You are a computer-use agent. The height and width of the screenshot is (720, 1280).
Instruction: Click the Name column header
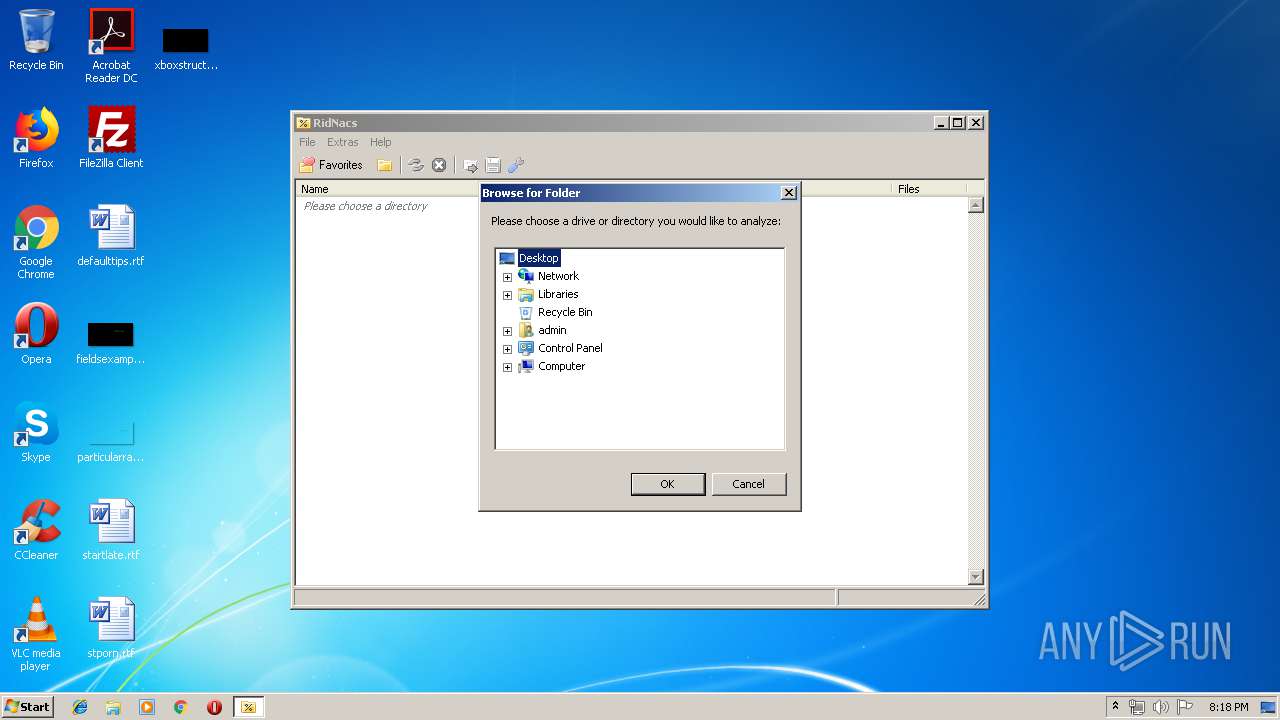(388, 189)
